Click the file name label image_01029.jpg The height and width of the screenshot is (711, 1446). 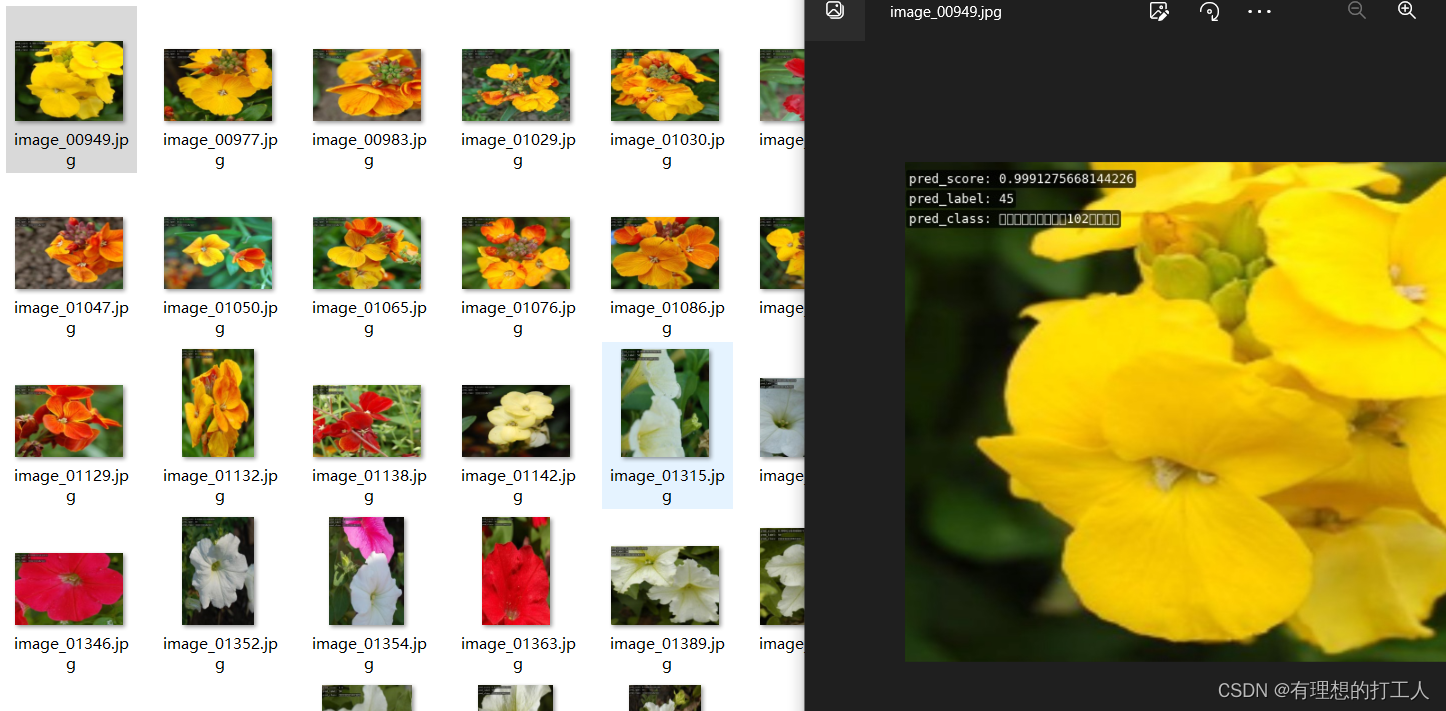point(518,150)
